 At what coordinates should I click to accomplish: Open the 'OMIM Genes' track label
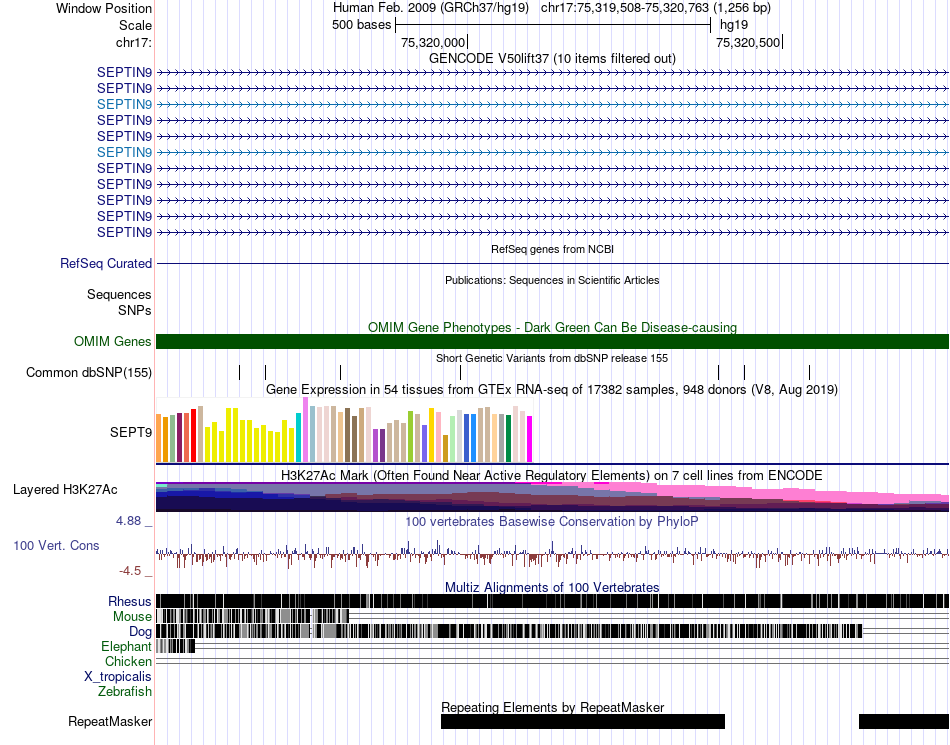tap(113, 342)
